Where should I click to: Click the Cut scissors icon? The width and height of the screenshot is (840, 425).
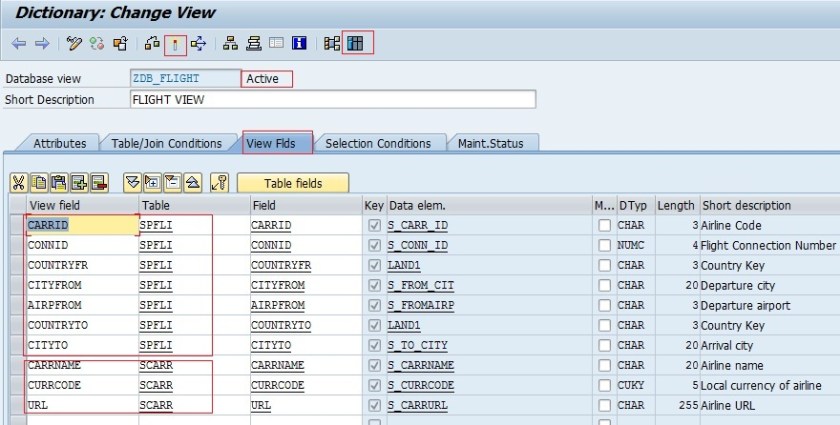point(18,183)
